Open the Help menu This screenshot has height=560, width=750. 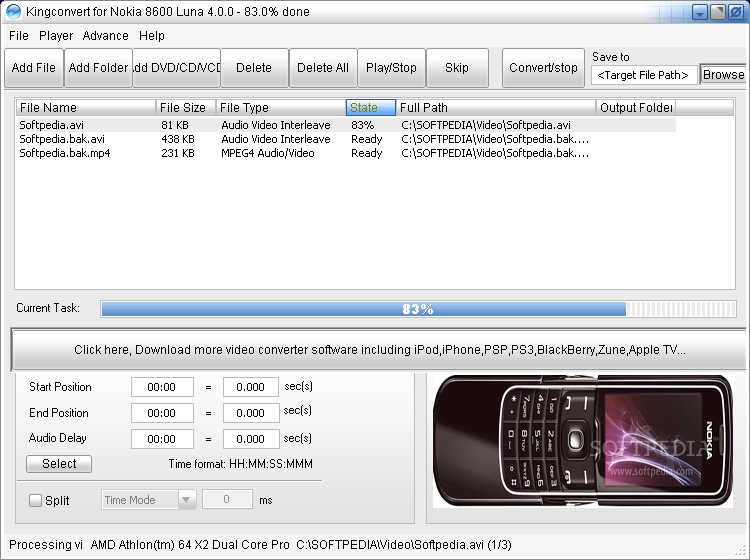(152, 36)
